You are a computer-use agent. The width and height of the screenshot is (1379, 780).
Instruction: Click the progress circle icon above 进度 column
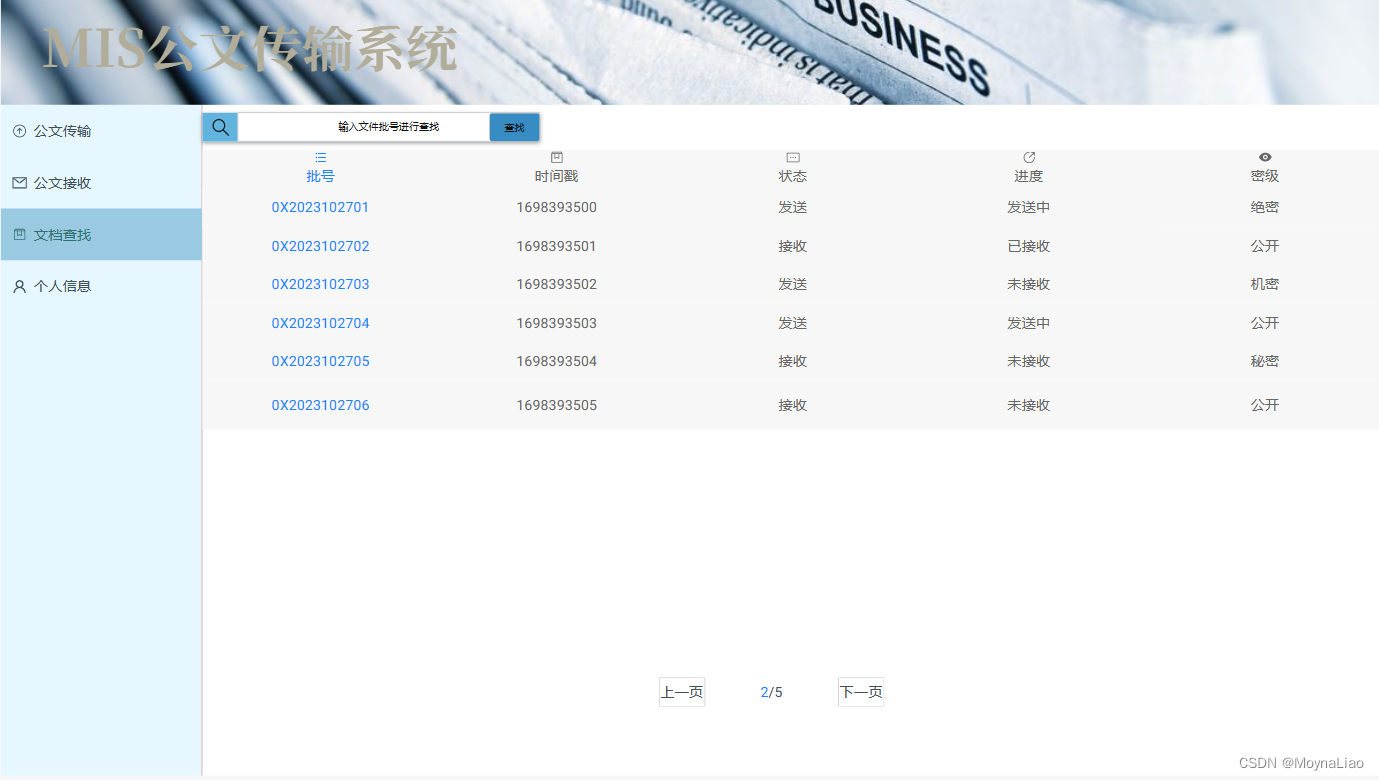coord(1028,157)
